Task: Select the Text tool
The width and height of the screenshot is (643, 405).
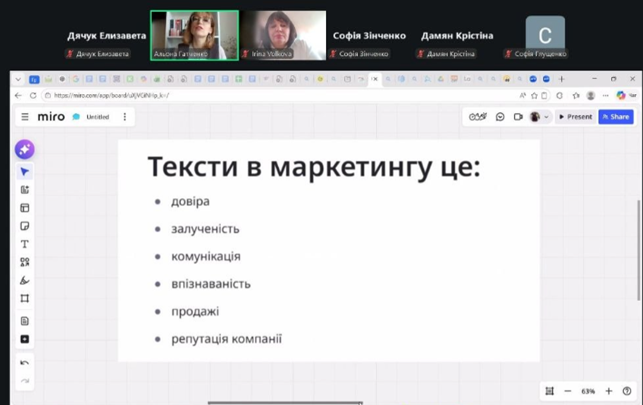Action: click(25, 244)
